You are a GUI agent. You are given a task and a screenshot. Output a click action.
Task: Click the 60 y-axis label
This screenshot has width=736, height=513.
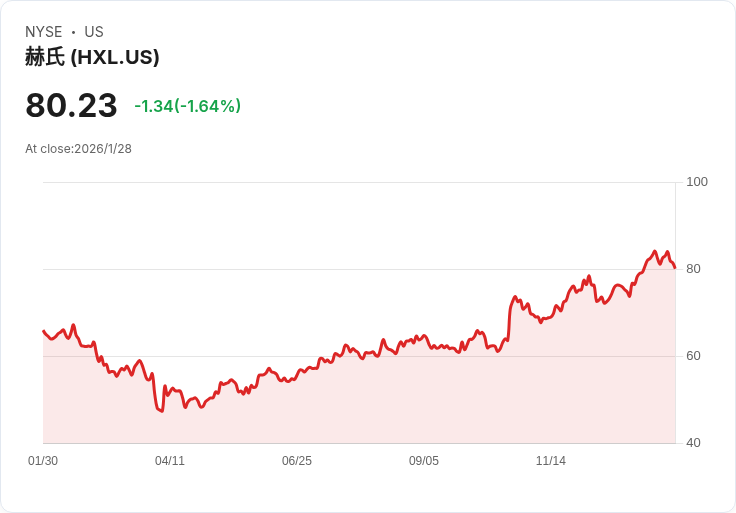pos(693,356)
